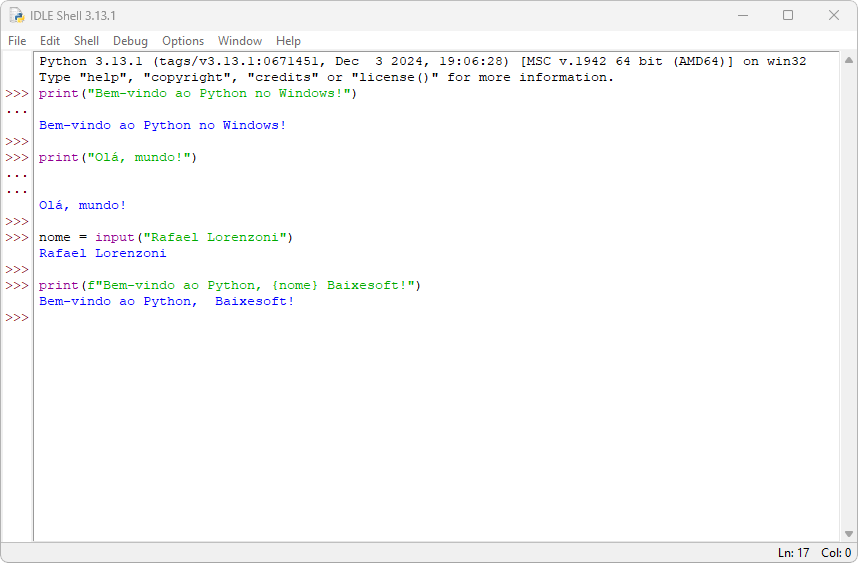
Task: Close the IDLE Shell window
Action: (834, 15)
